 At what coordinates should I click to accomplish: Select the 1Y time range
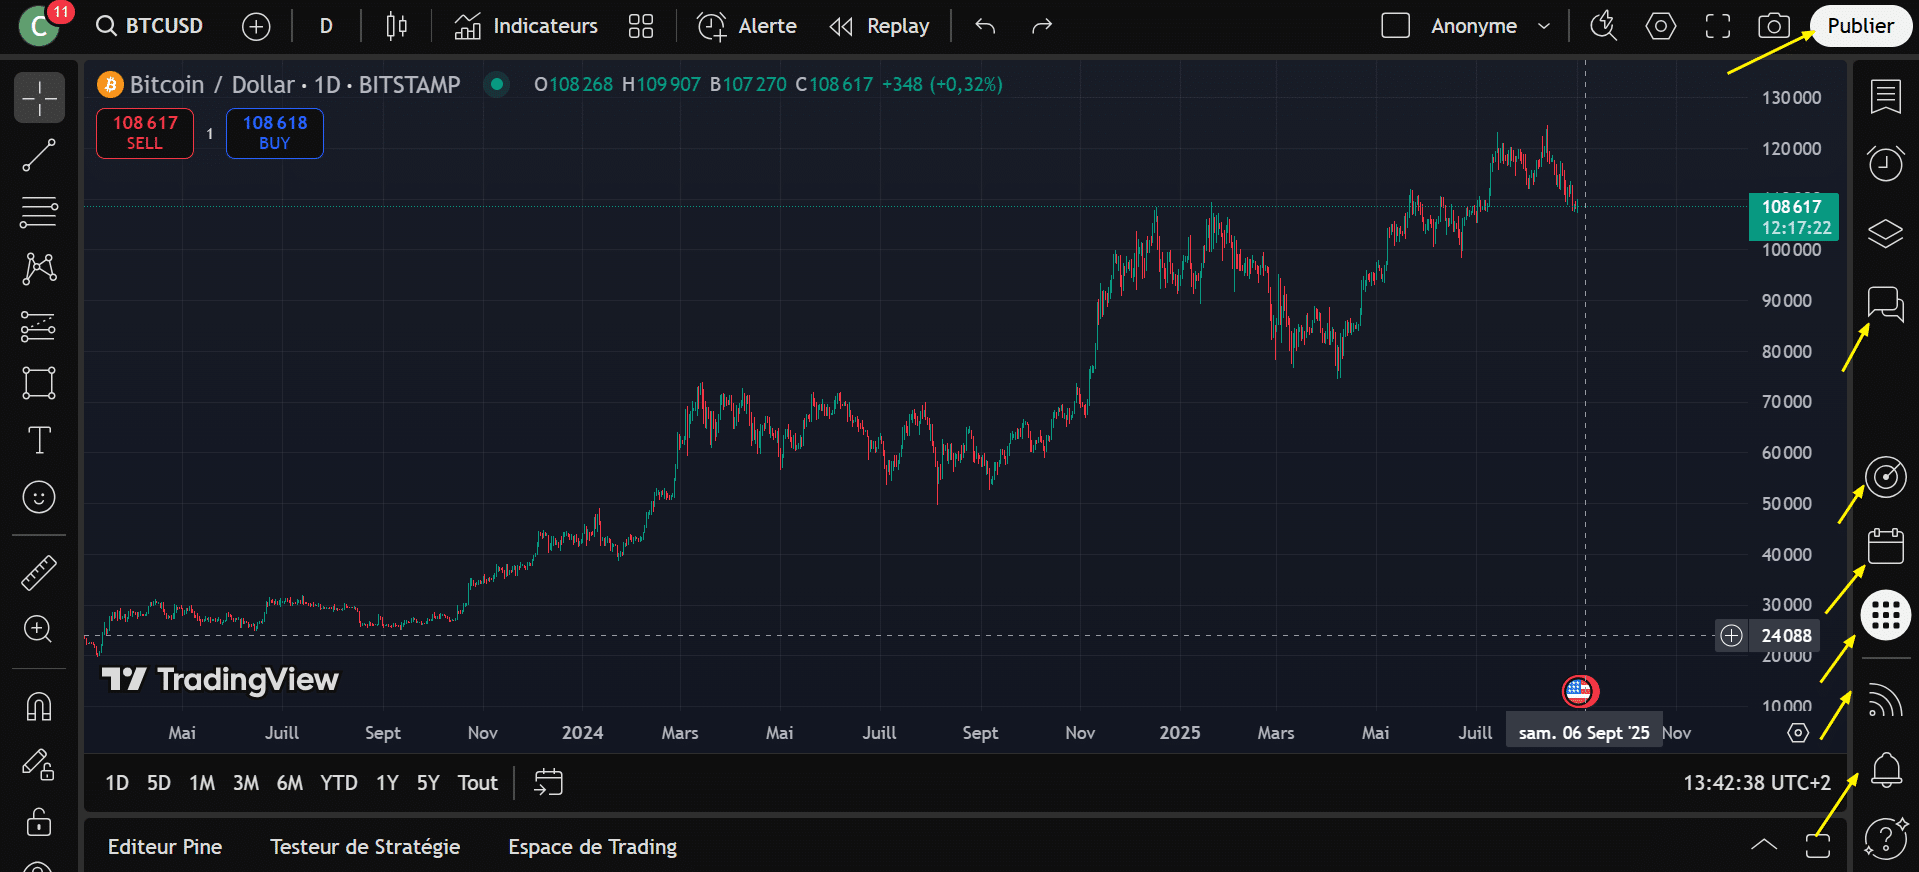387,783
